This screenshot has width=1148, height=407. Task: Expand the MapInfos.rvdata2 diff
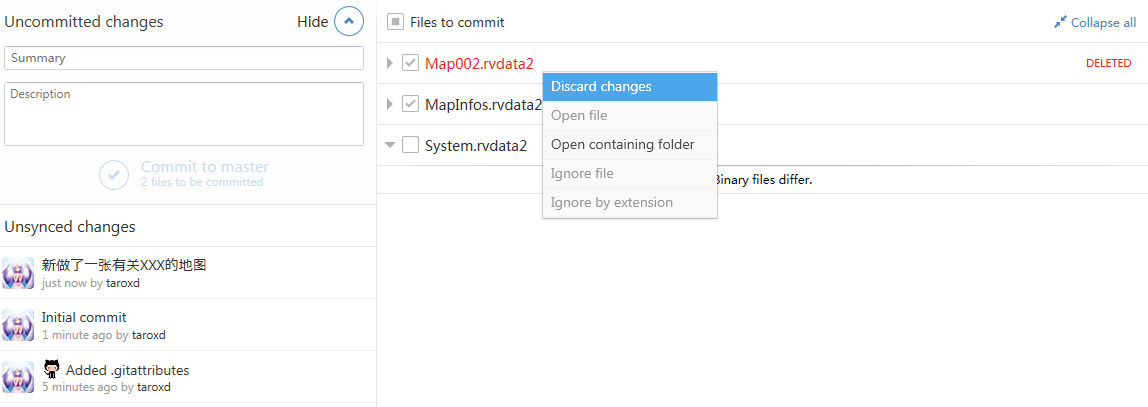(x=390, y=104)
